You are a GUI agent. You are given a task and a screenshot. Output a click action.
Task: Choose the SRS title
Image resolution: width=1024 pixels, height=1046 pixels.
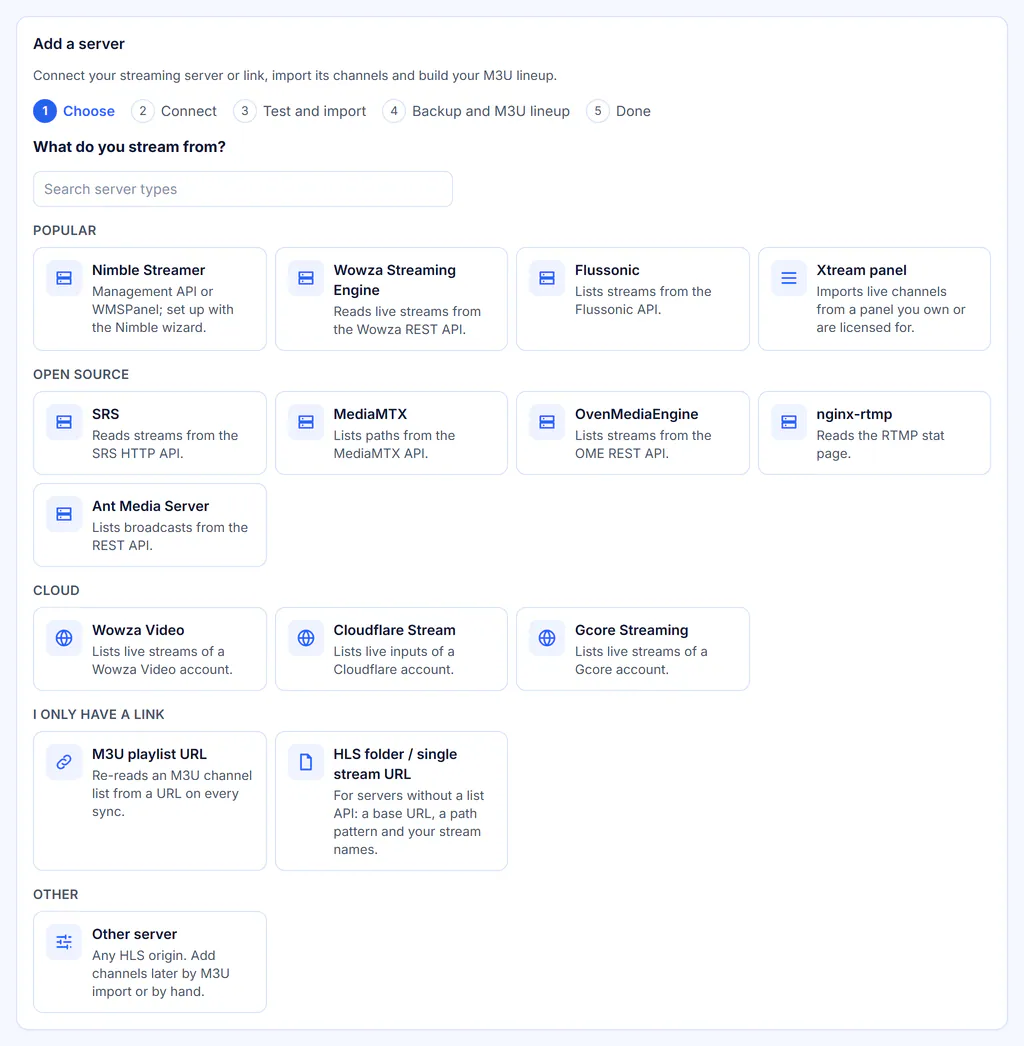pyautogui.click(x=105, y=414)
